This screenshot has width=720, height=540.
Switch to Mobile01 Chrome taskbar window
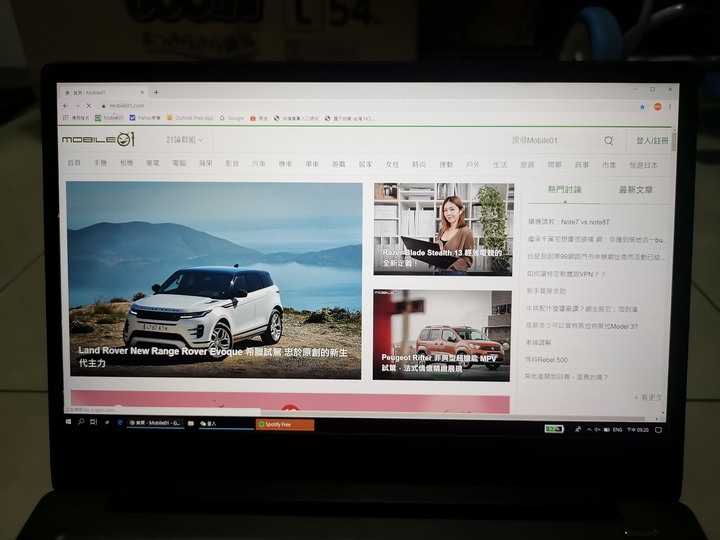pos(155,422)
